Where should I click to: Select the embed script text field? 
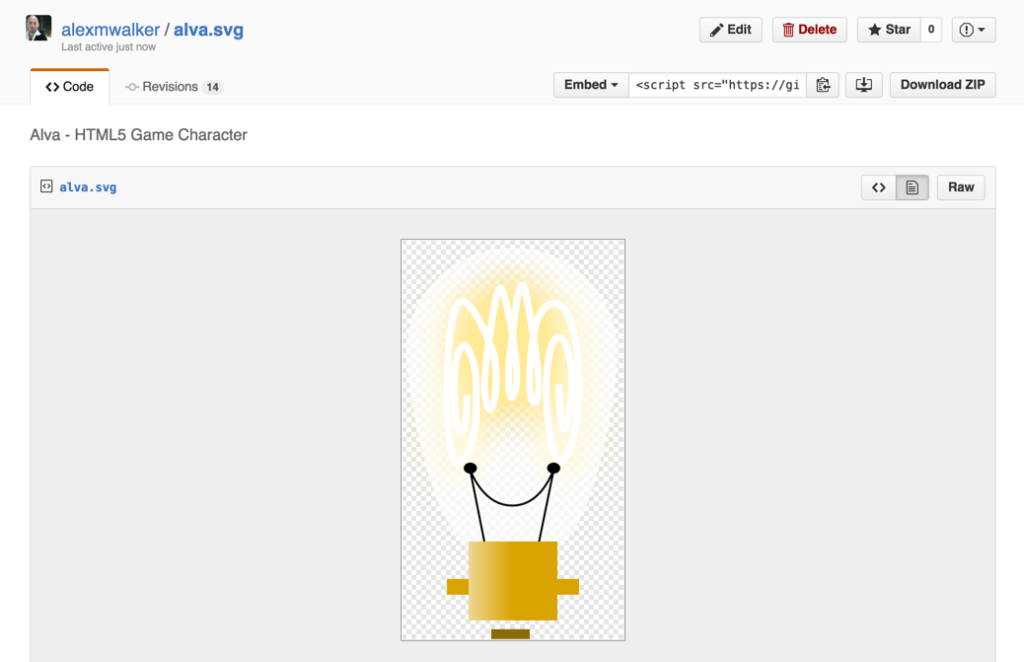(x=718, y=85)
